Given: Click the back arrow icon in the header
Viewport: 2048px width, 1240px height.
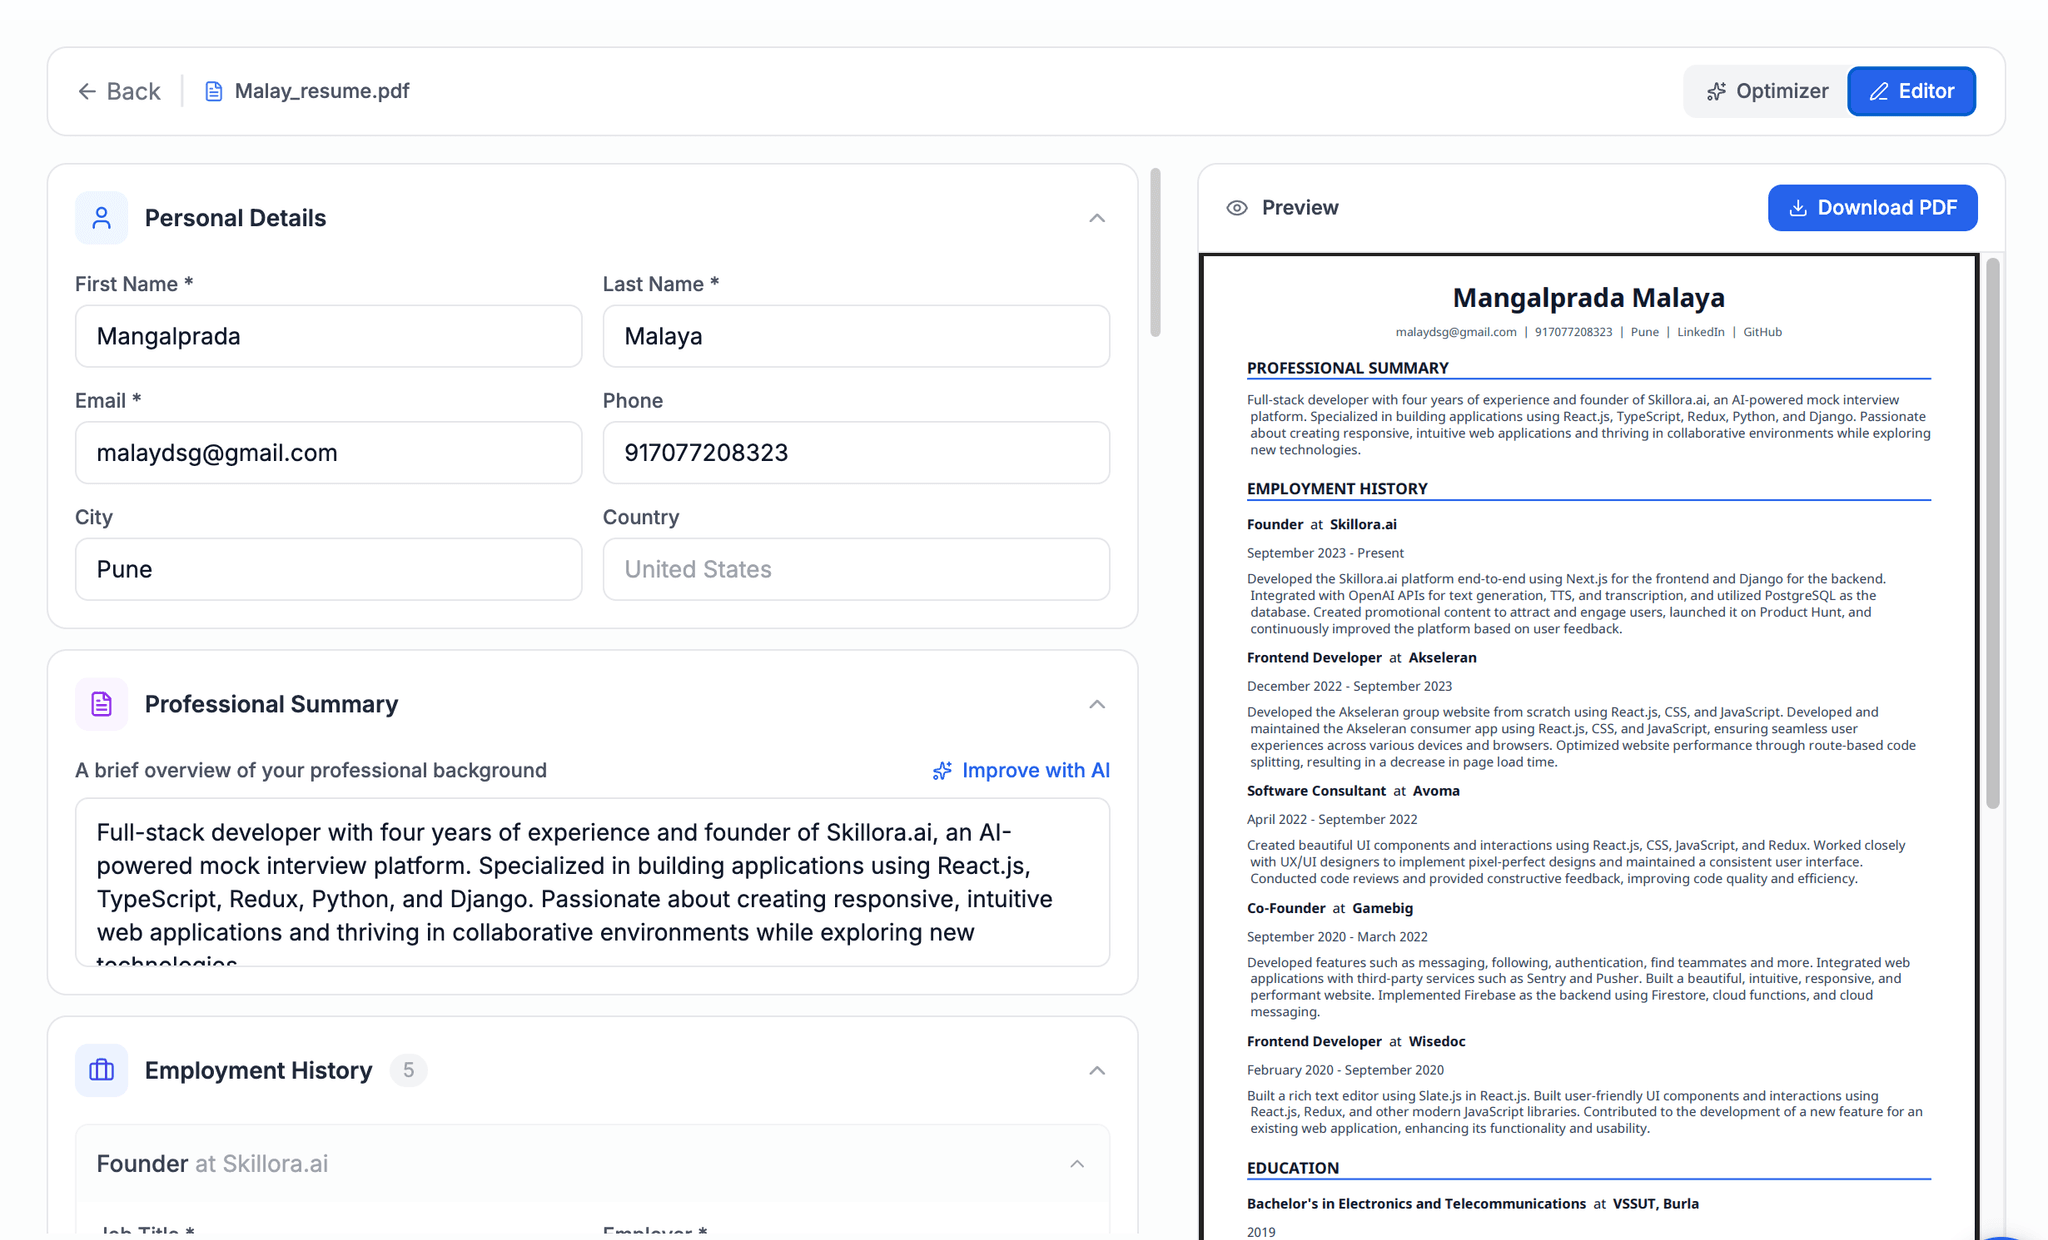Looking at the screenshot, I should tap(88, 91).
